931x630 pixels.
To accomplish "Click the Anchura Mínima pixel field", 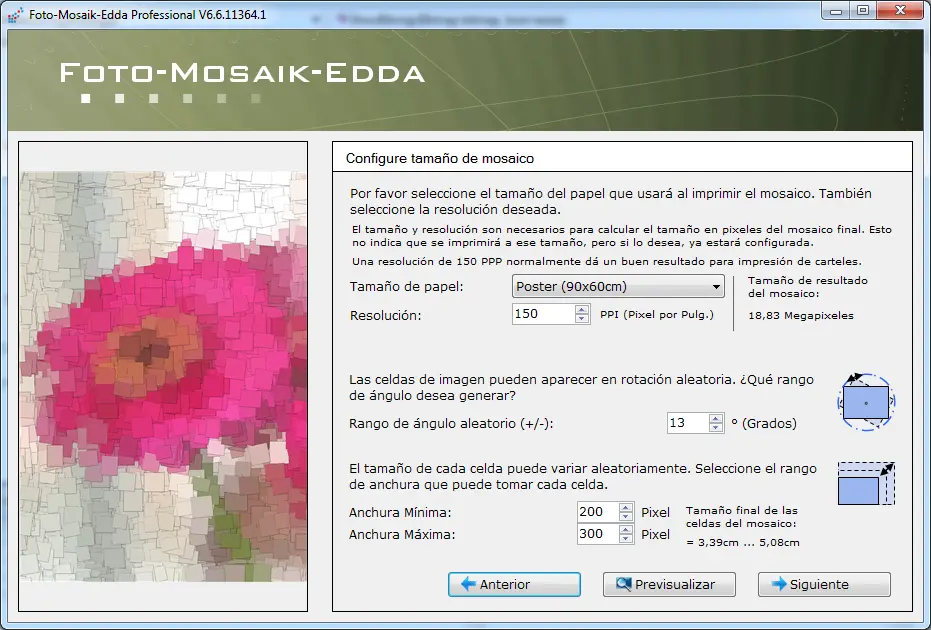I will pyautogui.click(x=597, y=512).
